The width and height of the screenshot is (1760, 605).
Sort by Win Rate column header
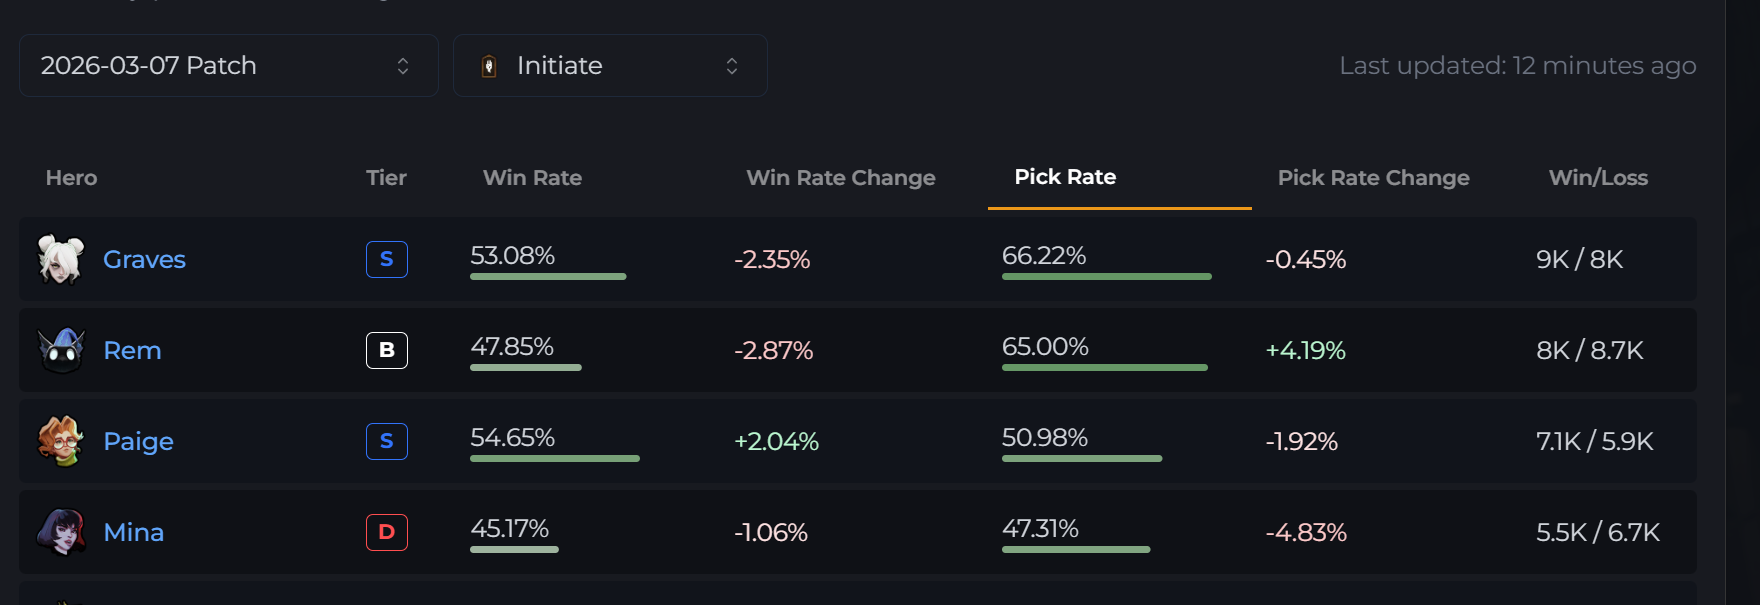point(532,178)
